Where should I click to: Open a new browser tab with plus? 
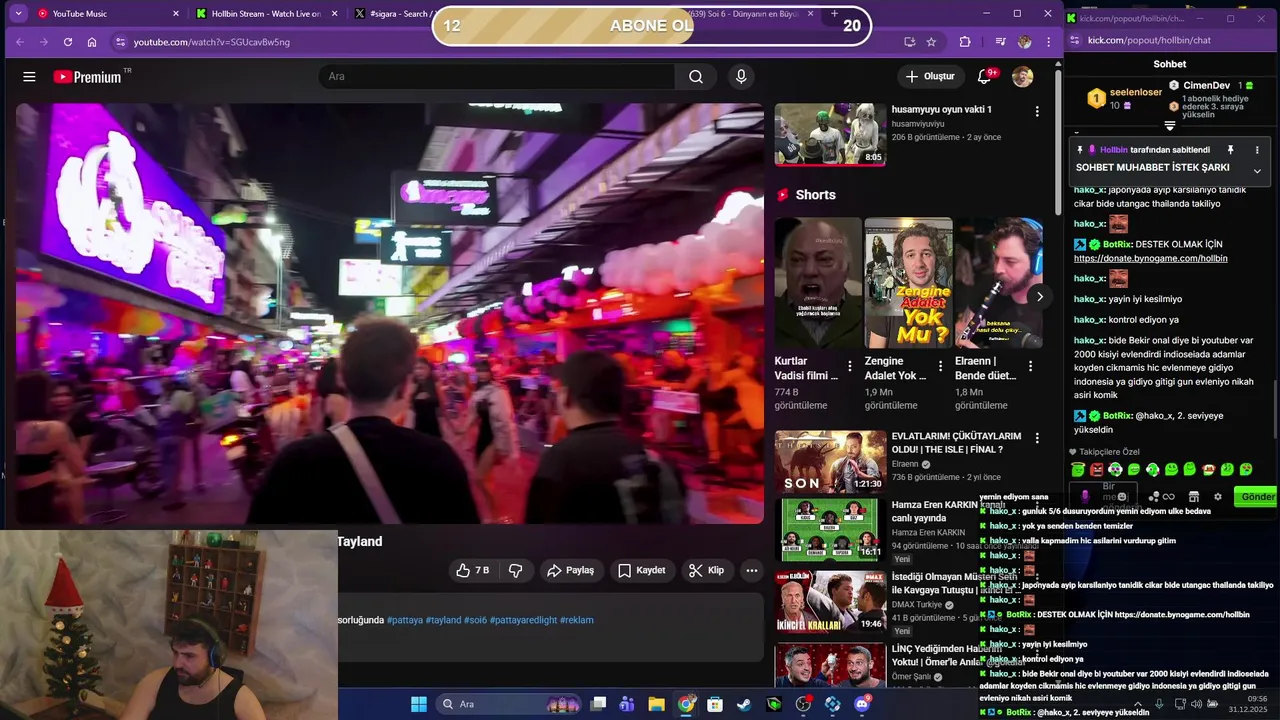tap(835, 14)
